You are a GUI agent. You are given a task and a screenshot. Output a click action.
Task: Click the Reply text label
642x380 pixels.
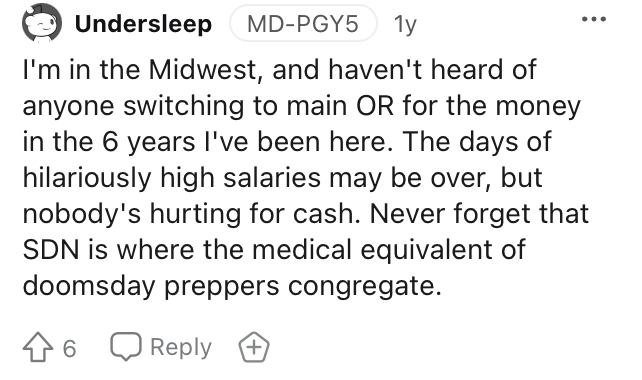(x=181, y=348)
